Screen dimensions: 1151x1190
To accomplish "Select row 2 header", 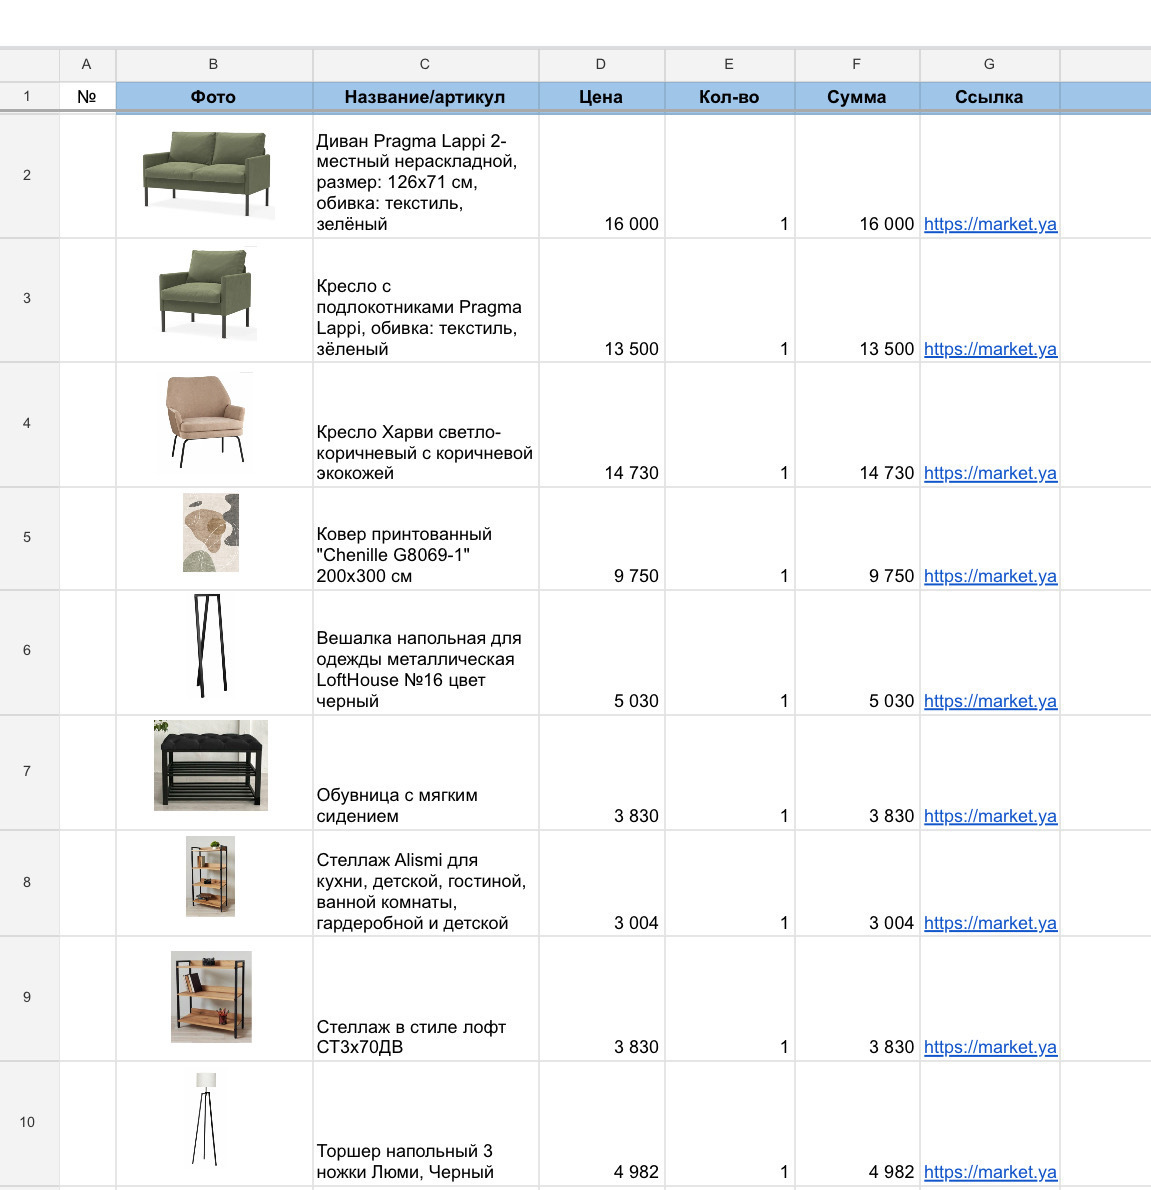I will tap(30, 175).
